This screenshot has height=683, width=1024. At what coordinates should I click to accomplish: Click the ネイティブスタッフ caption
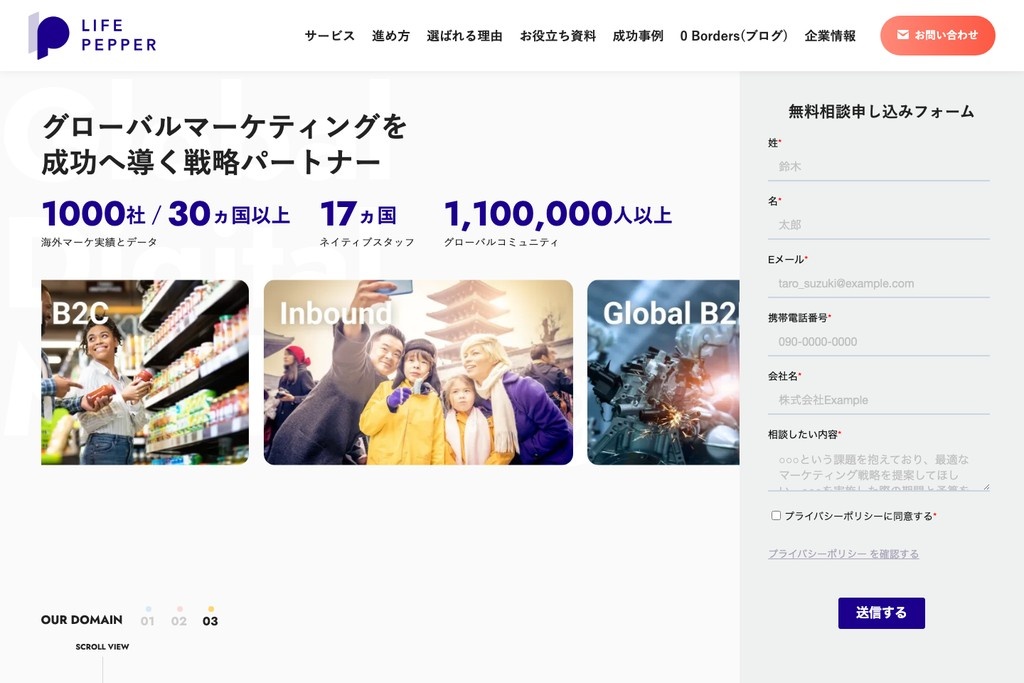tap(367, 242)
